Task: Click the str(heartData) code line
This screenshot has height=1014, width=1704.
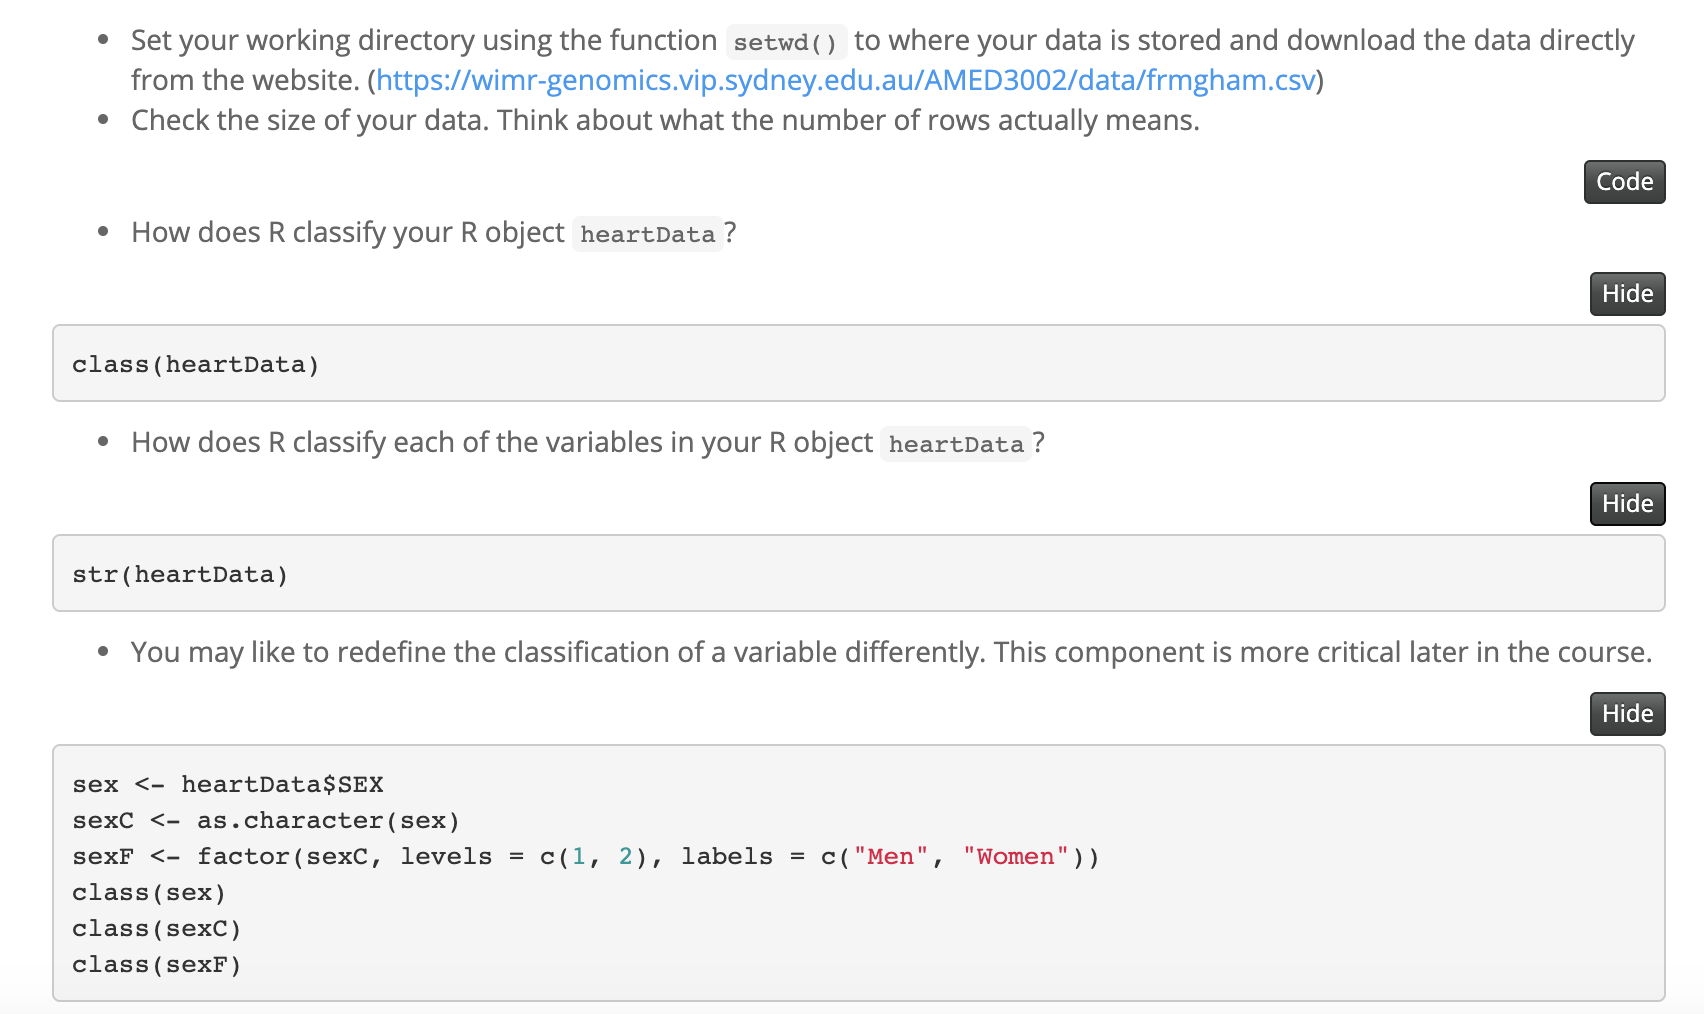Action: 180,575
